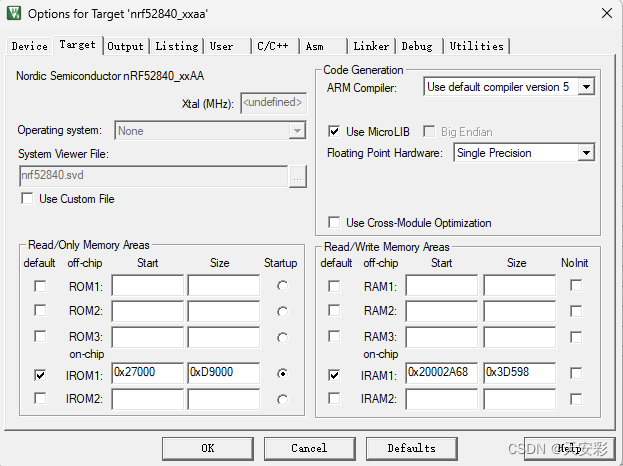The width and height of the screenshot is (623, 466).
Task: Open Floating Point Hardware dropdown
Action: [524, 153]
